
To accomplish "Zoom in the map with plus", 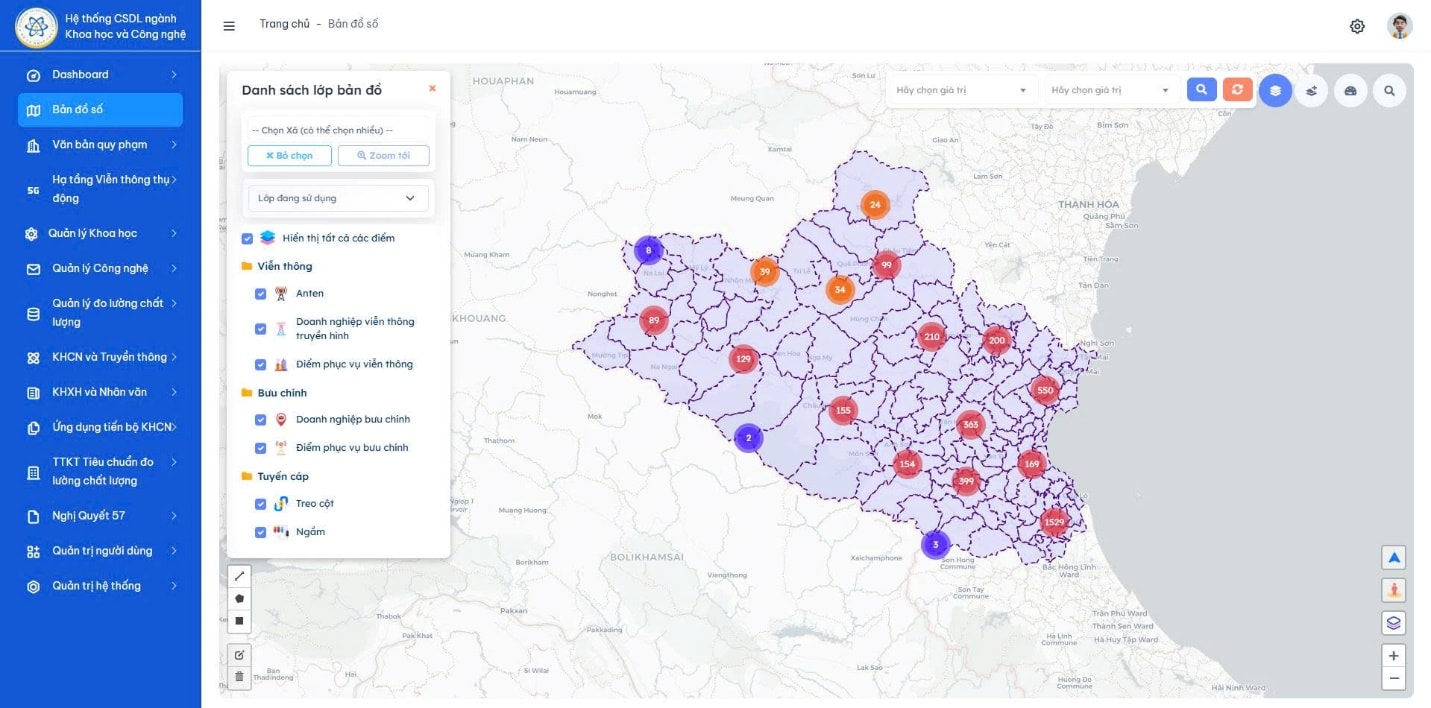I will [1394, 655].
